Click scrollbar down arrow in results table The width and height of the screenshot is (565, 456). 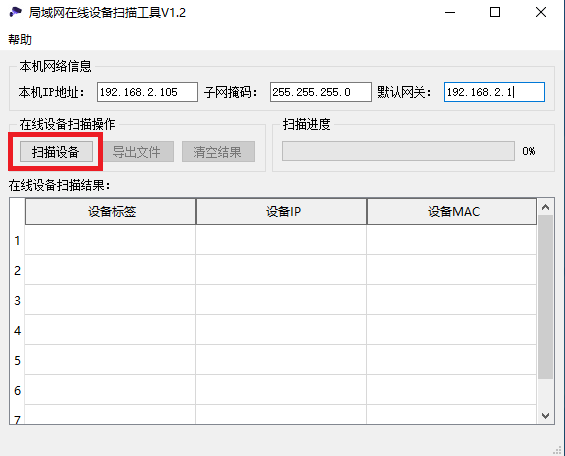point(546,416)
